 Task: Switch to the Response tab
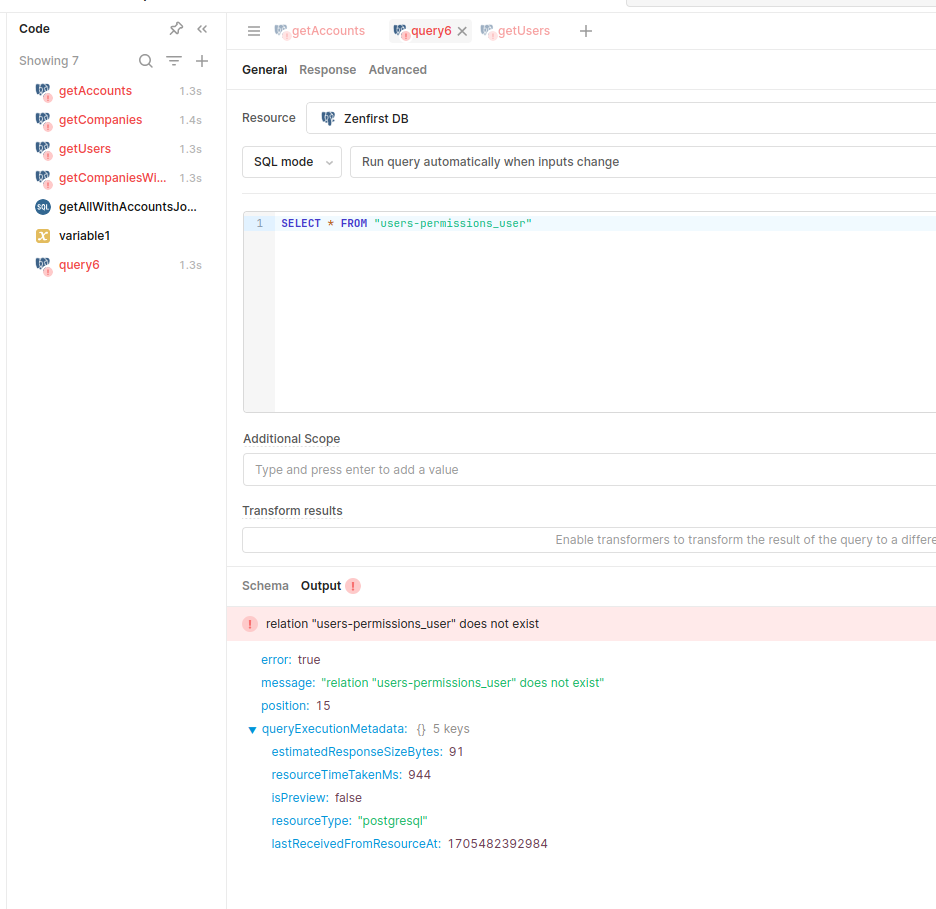pyautogui.click(x=327, y=70)
